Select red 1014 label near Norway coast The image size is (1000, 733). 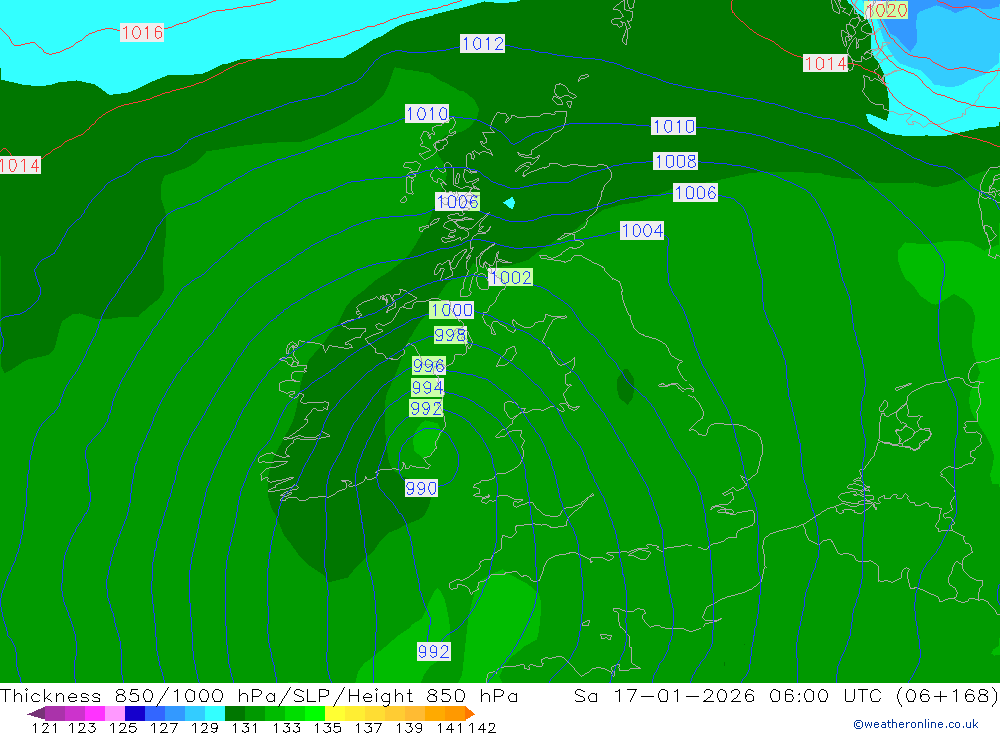825,63
